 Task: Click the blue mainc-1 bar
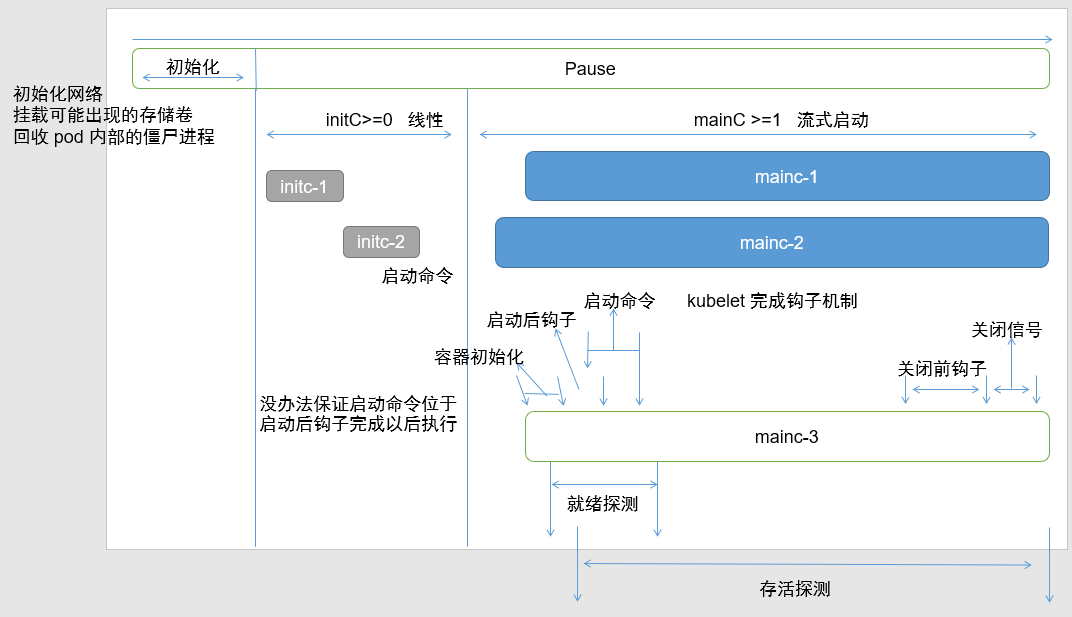pyautogui.click(x=786, y=177)
